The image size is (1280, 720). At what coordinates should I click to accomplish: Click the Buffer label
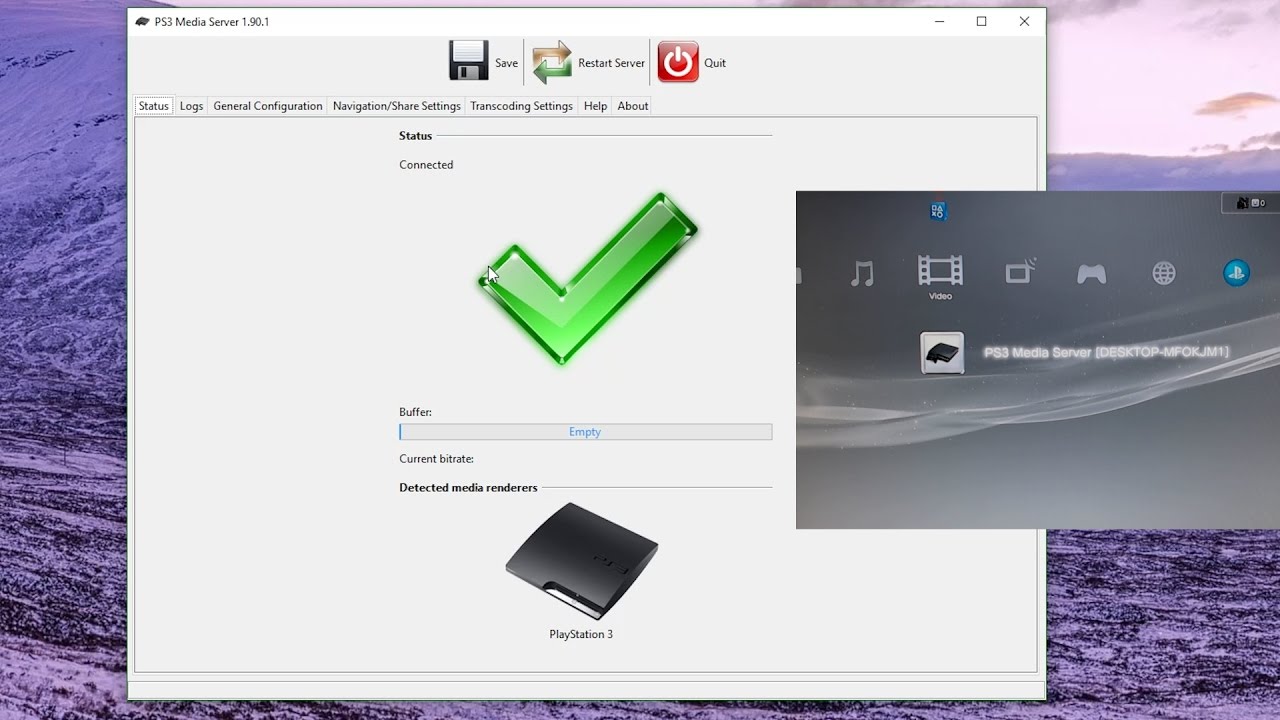point(416,412)
